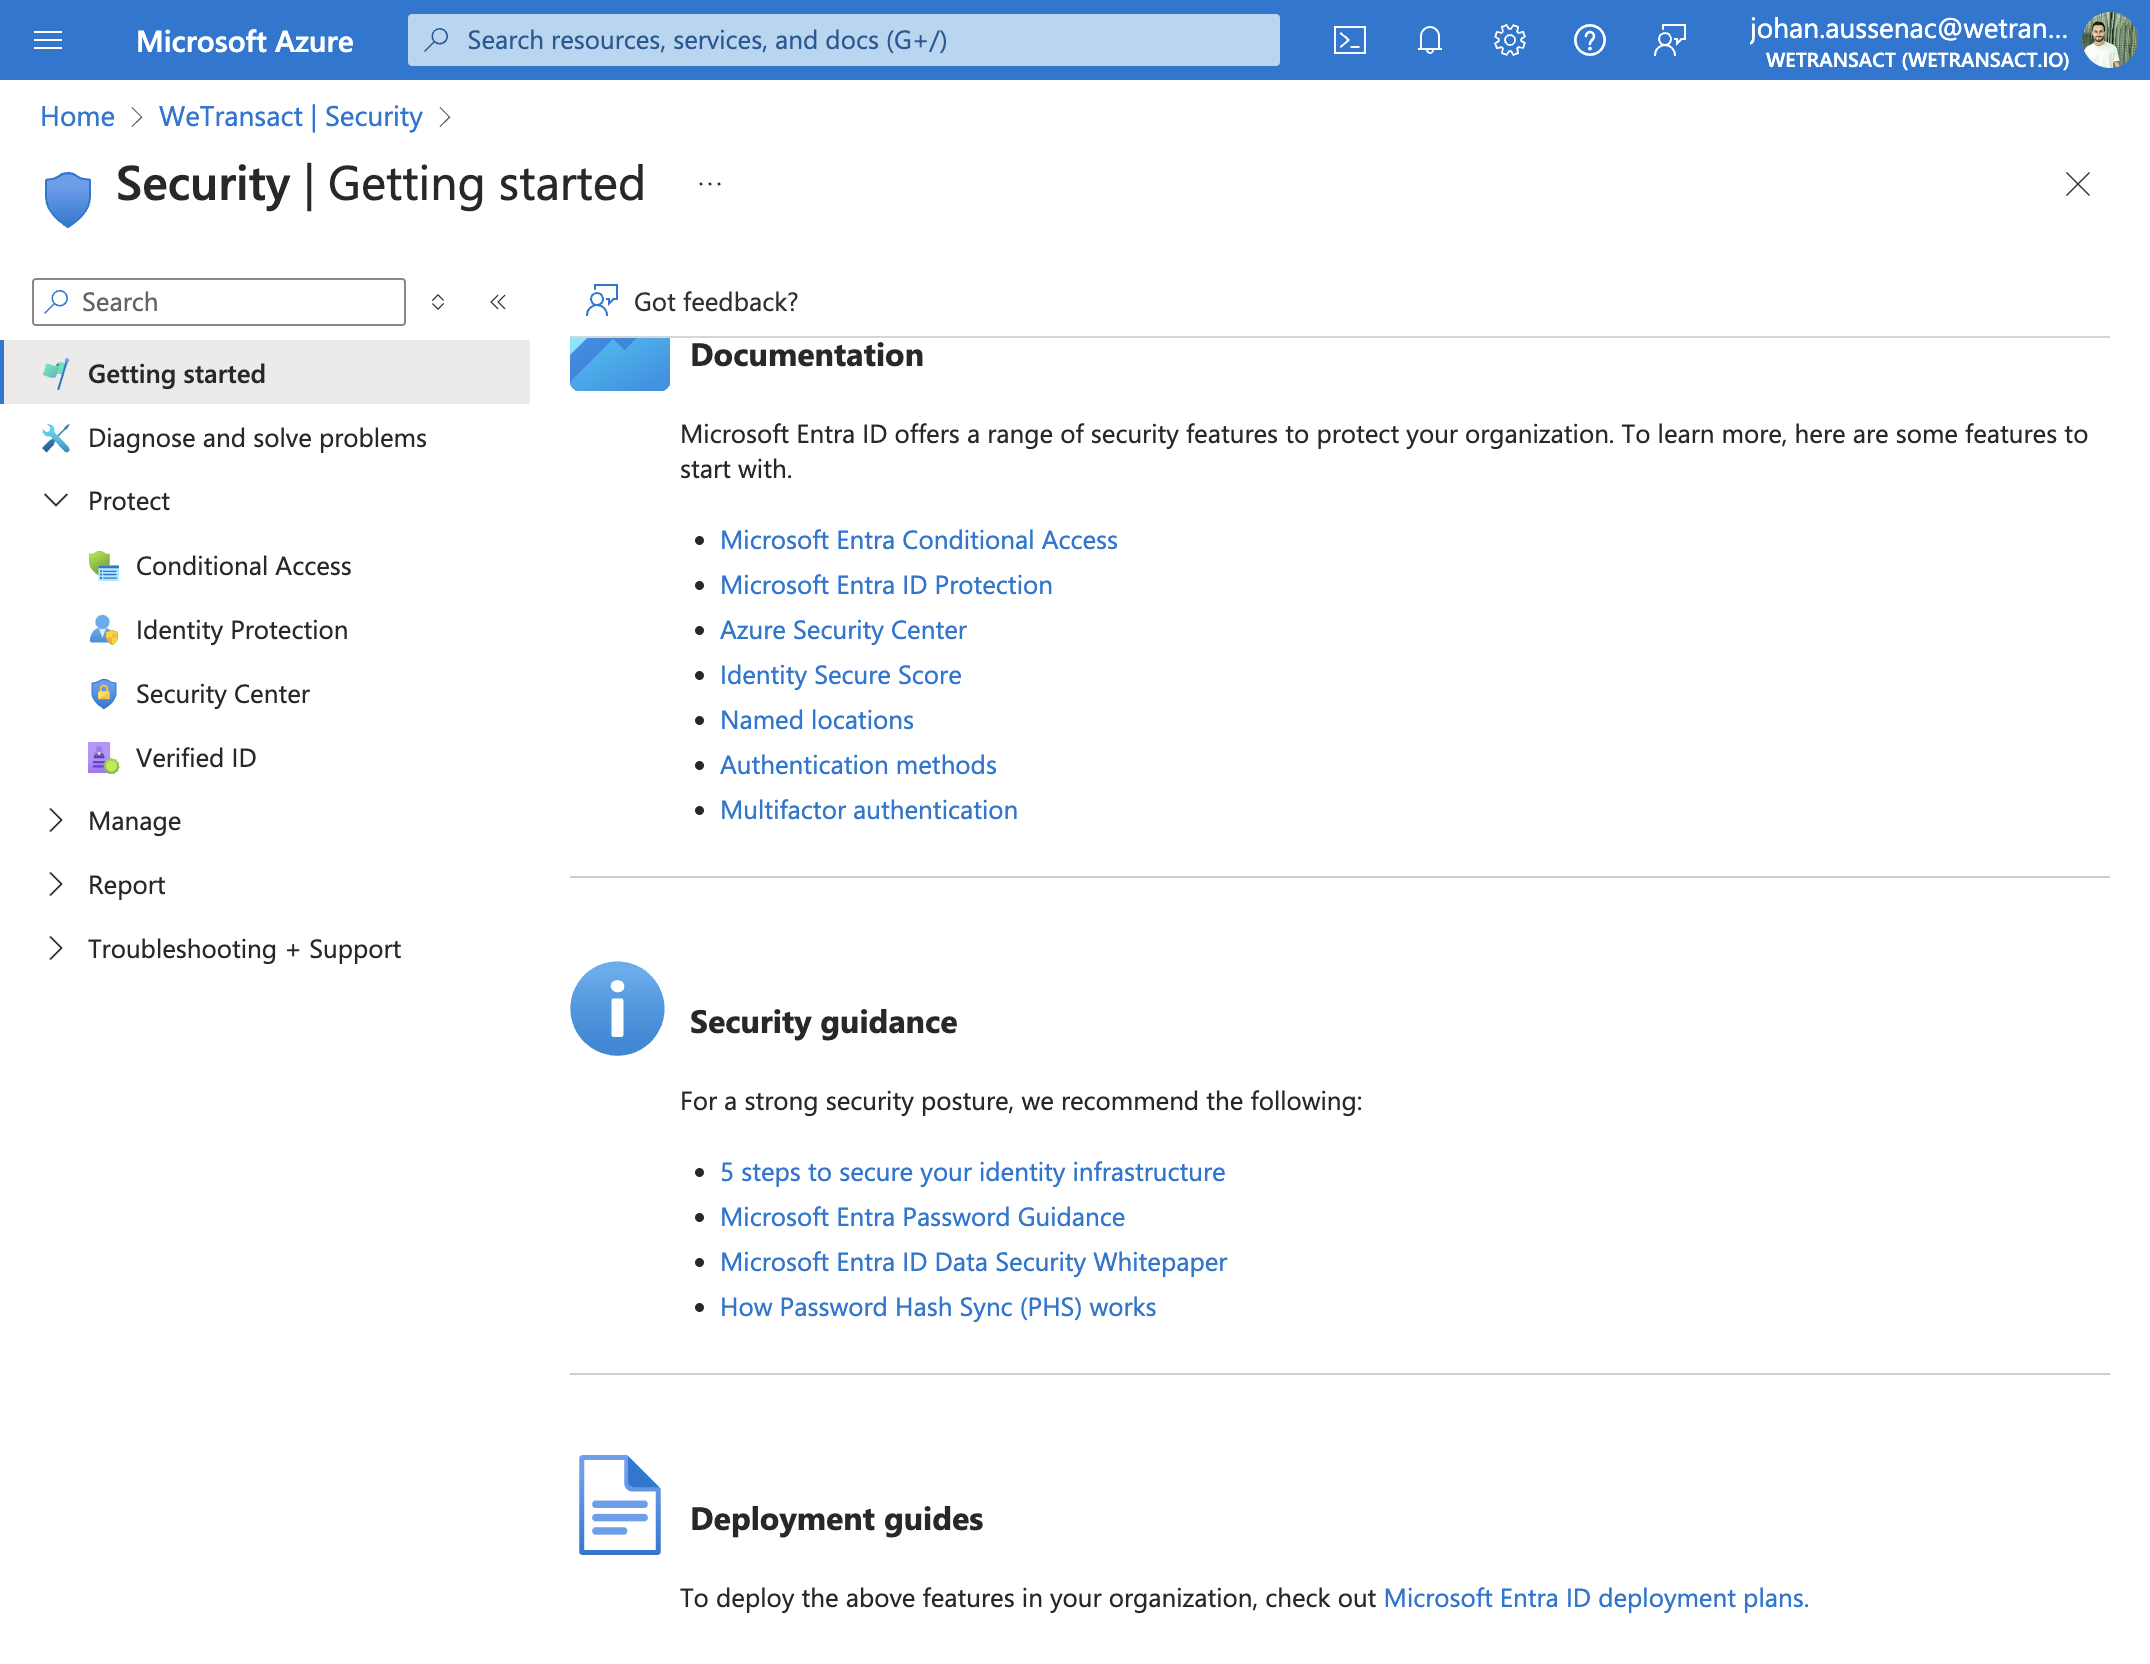Viewport: 2150px width, 1664px height.
Task: Open Azure Security Center documentation link
Action: tap(843, 630)
